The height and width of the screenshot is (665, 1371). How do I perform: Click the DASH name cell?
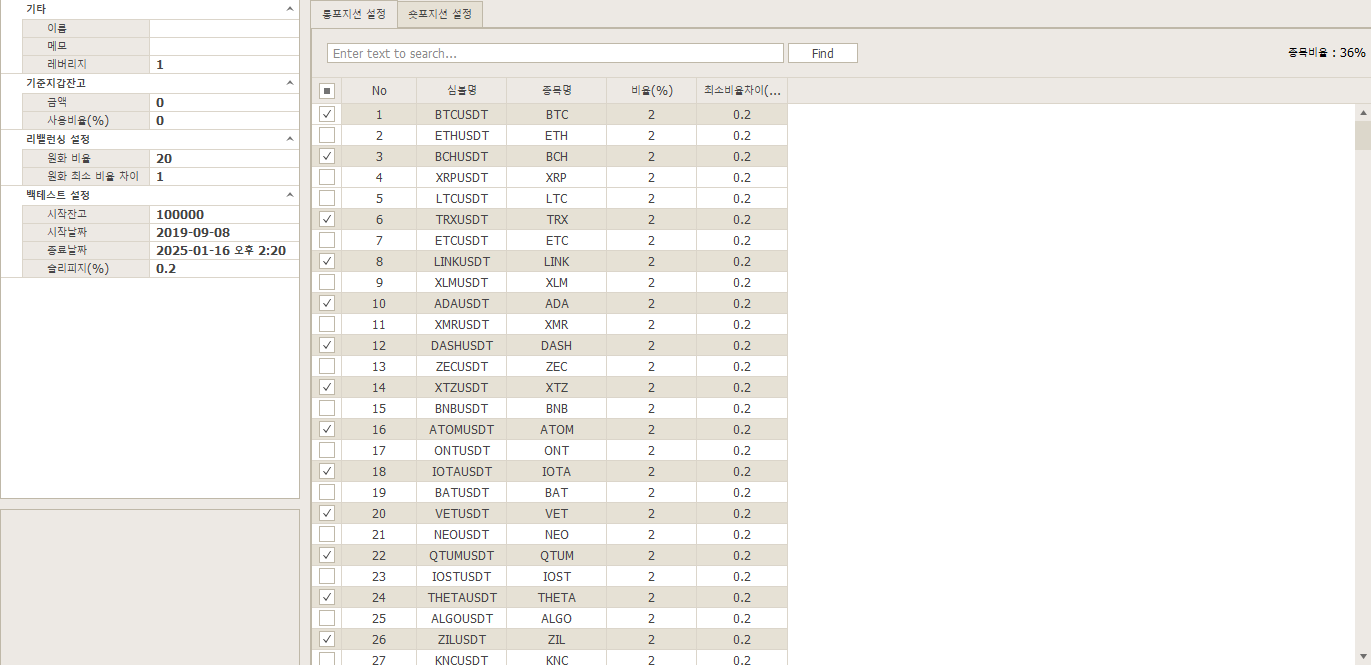[x=557, y=345]
